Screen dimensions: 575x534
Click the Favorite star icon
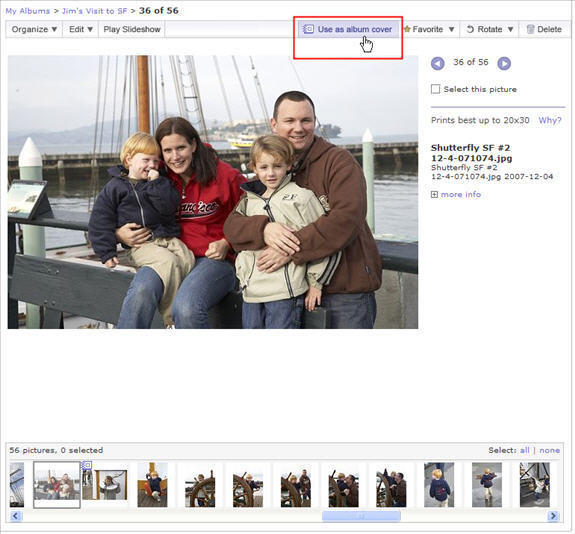tap(407, 29)
